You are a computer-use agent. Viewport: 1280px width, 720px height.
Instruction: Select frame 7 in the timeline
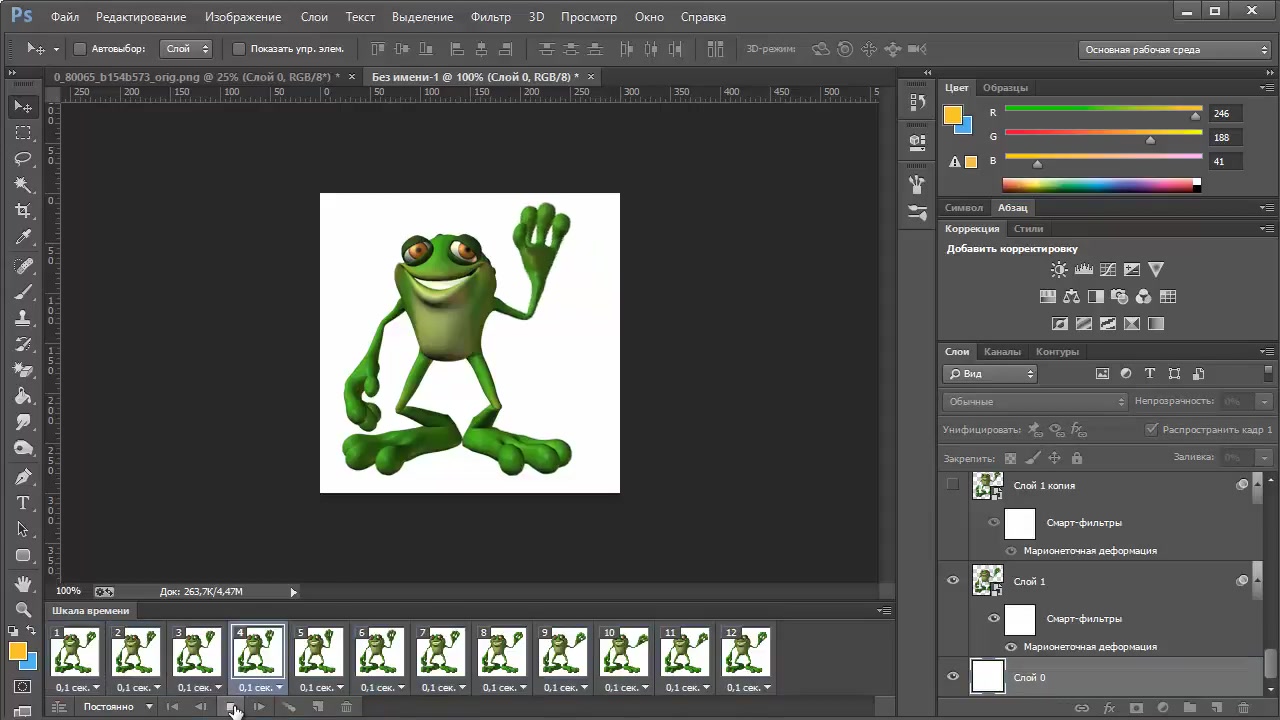(x=441, y=652)
